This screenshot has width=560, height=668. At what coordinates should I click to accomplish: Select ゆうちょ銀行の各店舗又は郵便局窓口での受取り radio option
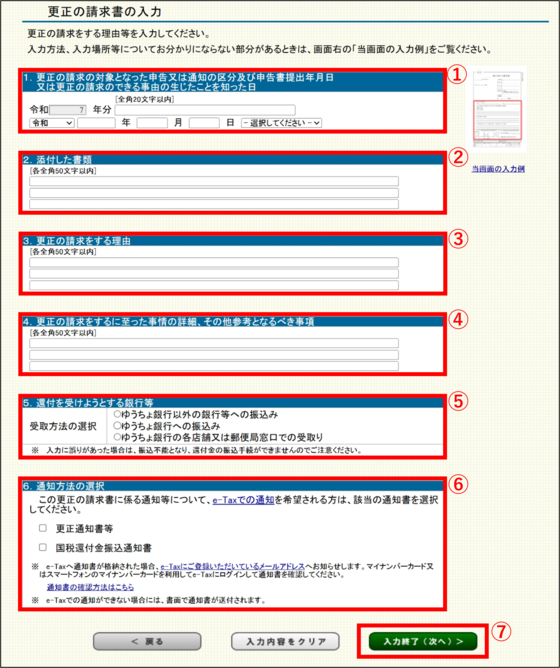tap(117, 437)
